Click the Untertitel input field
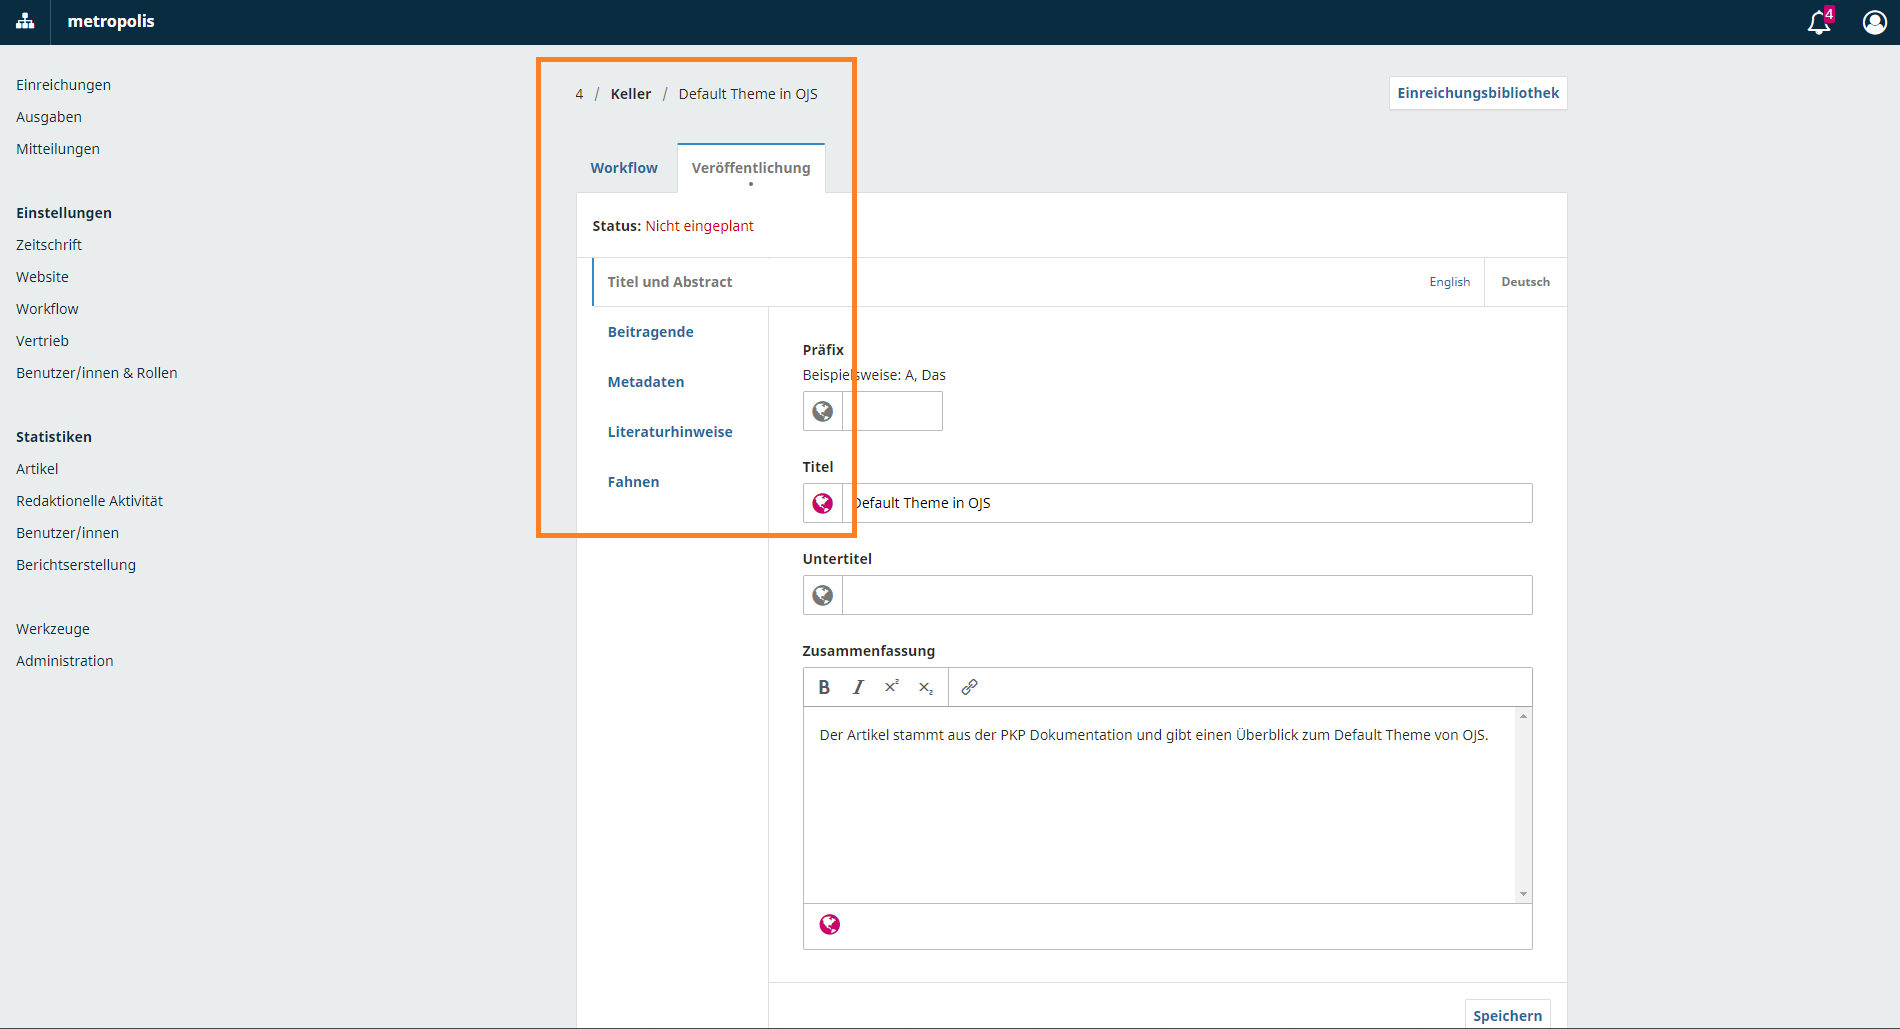Screen dimensions: 1900x1029 1186,595
